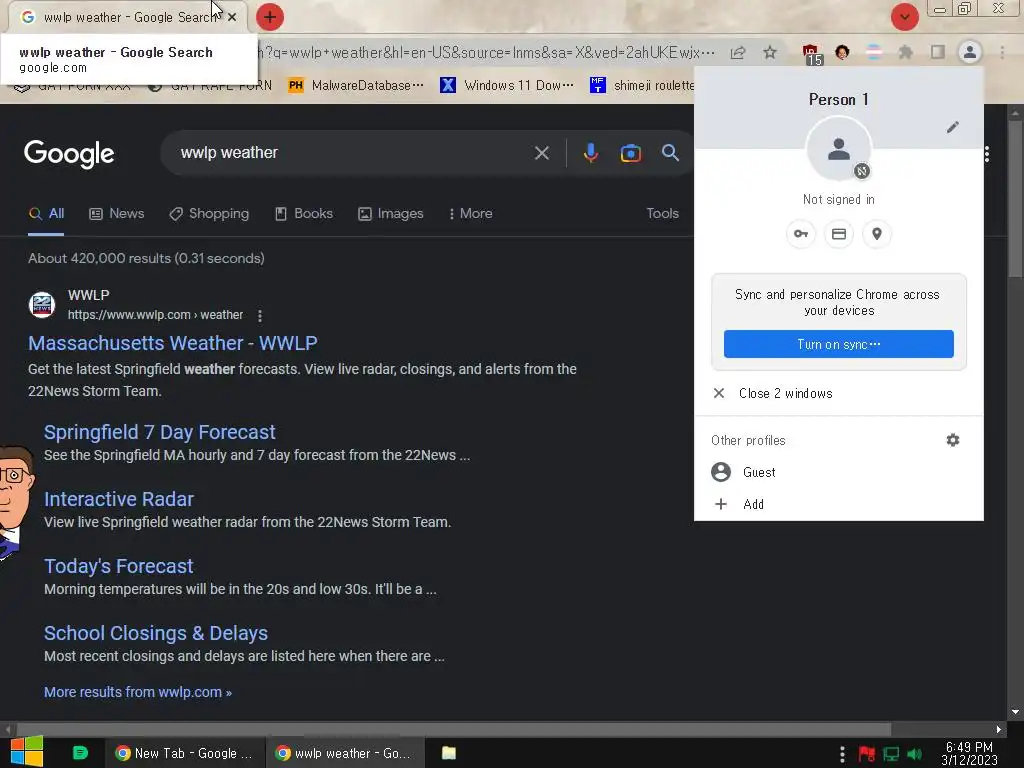Switch to the Books tab

coord(304,214)
